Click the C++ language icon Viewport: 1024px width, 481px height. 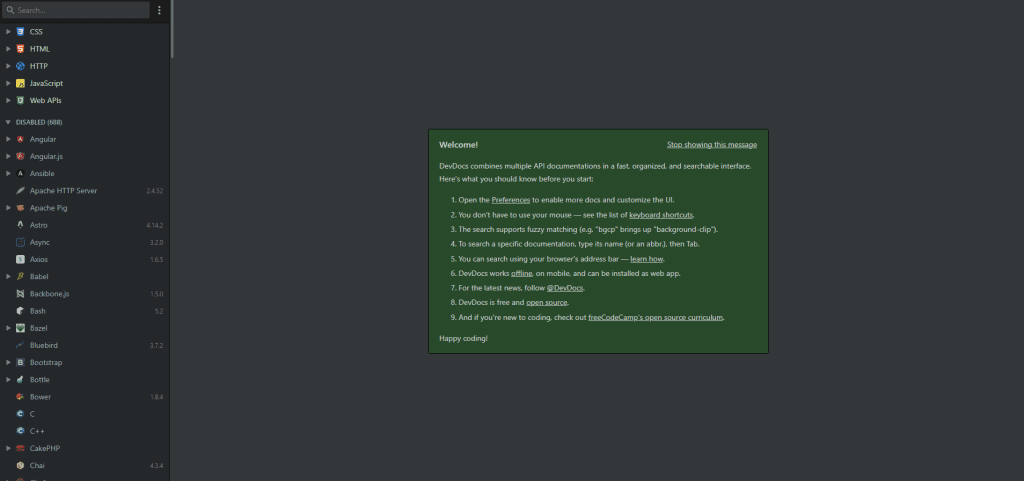pos(20,431)
